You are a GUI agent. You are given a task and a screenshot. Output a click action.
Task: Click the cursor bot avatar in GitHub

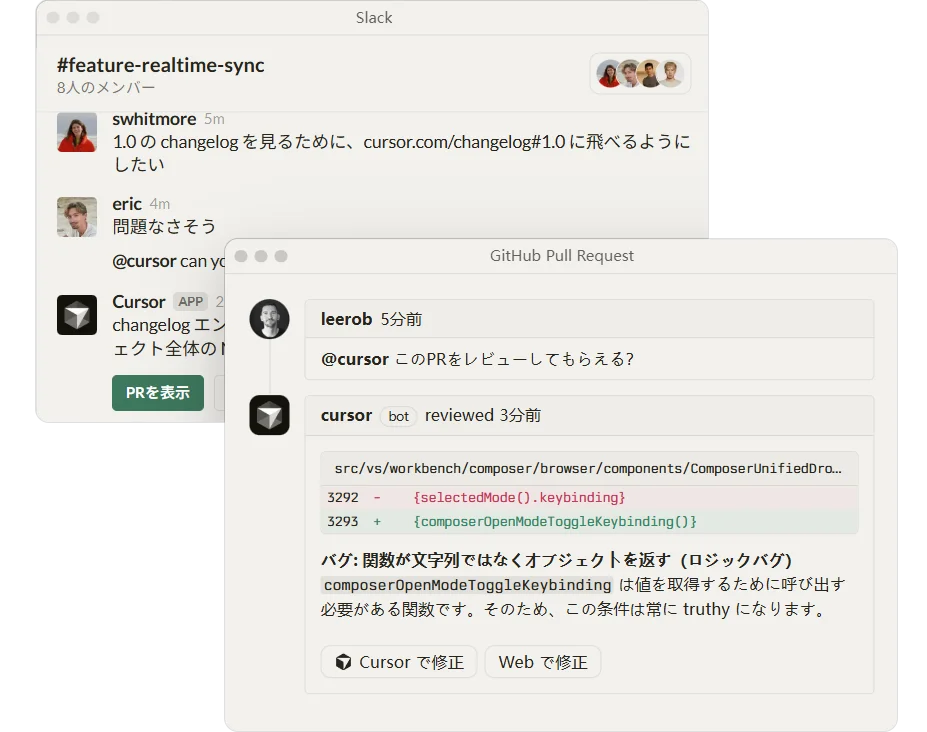270,415
